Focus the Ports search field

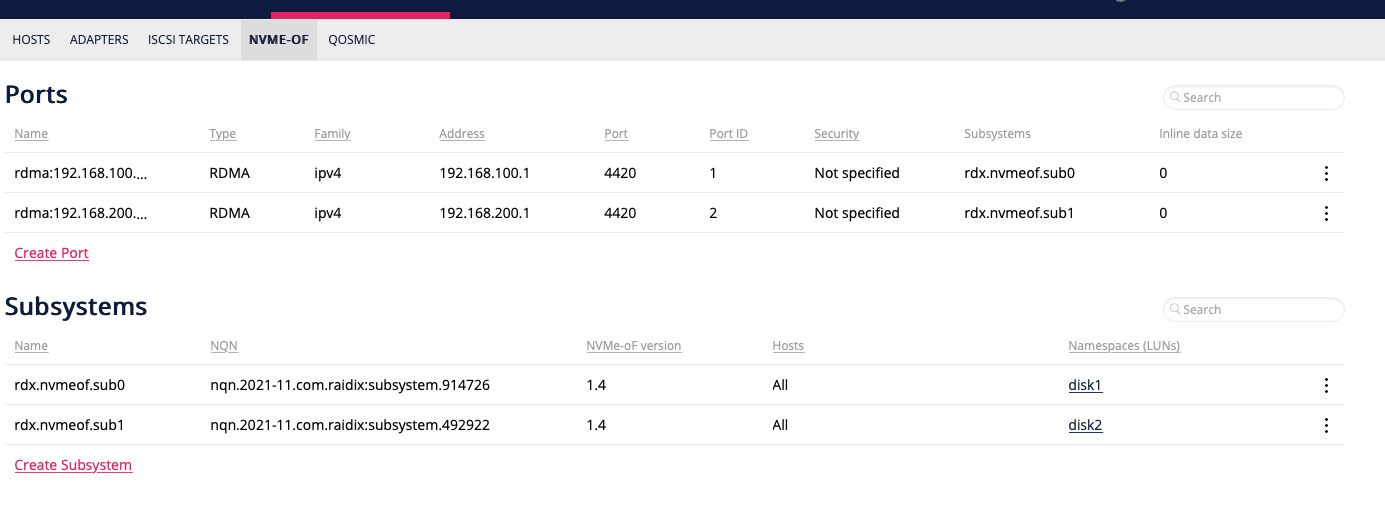[x=1254, y=98]
